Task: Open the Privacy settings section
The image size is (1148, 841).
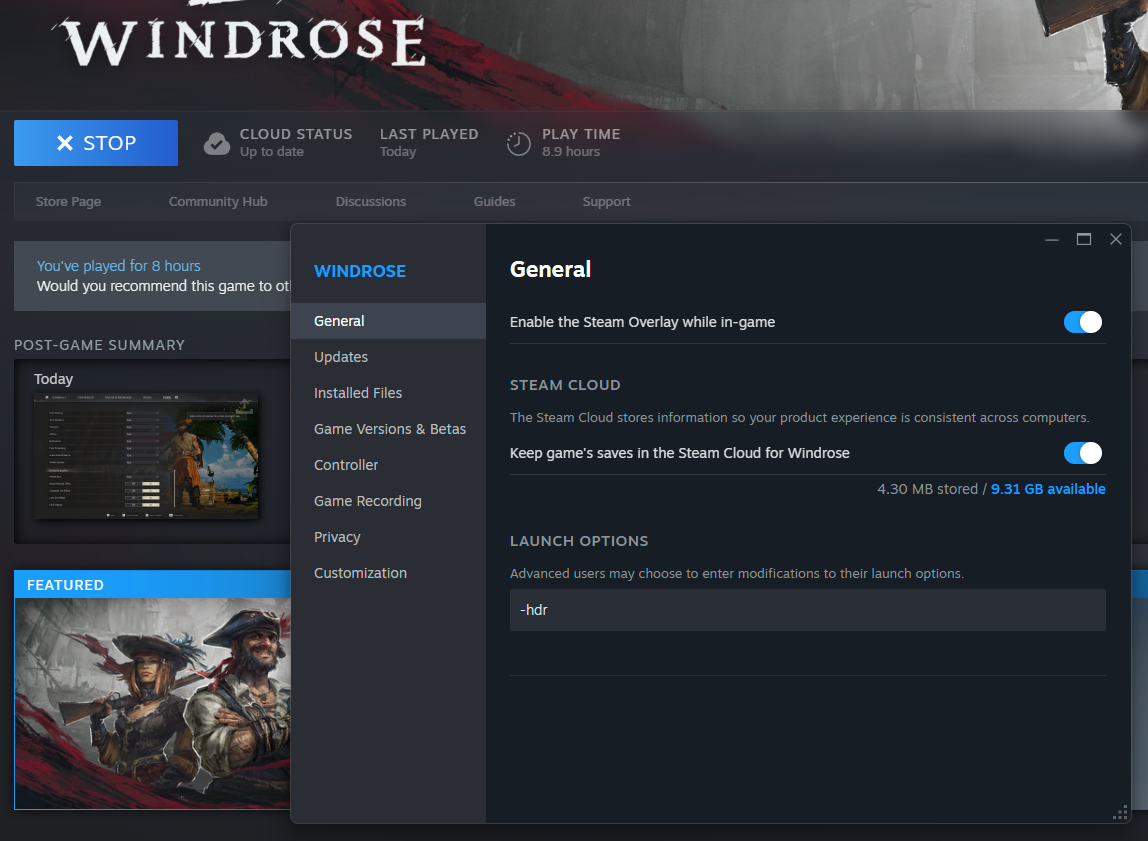Action: [x=389, y=537]
